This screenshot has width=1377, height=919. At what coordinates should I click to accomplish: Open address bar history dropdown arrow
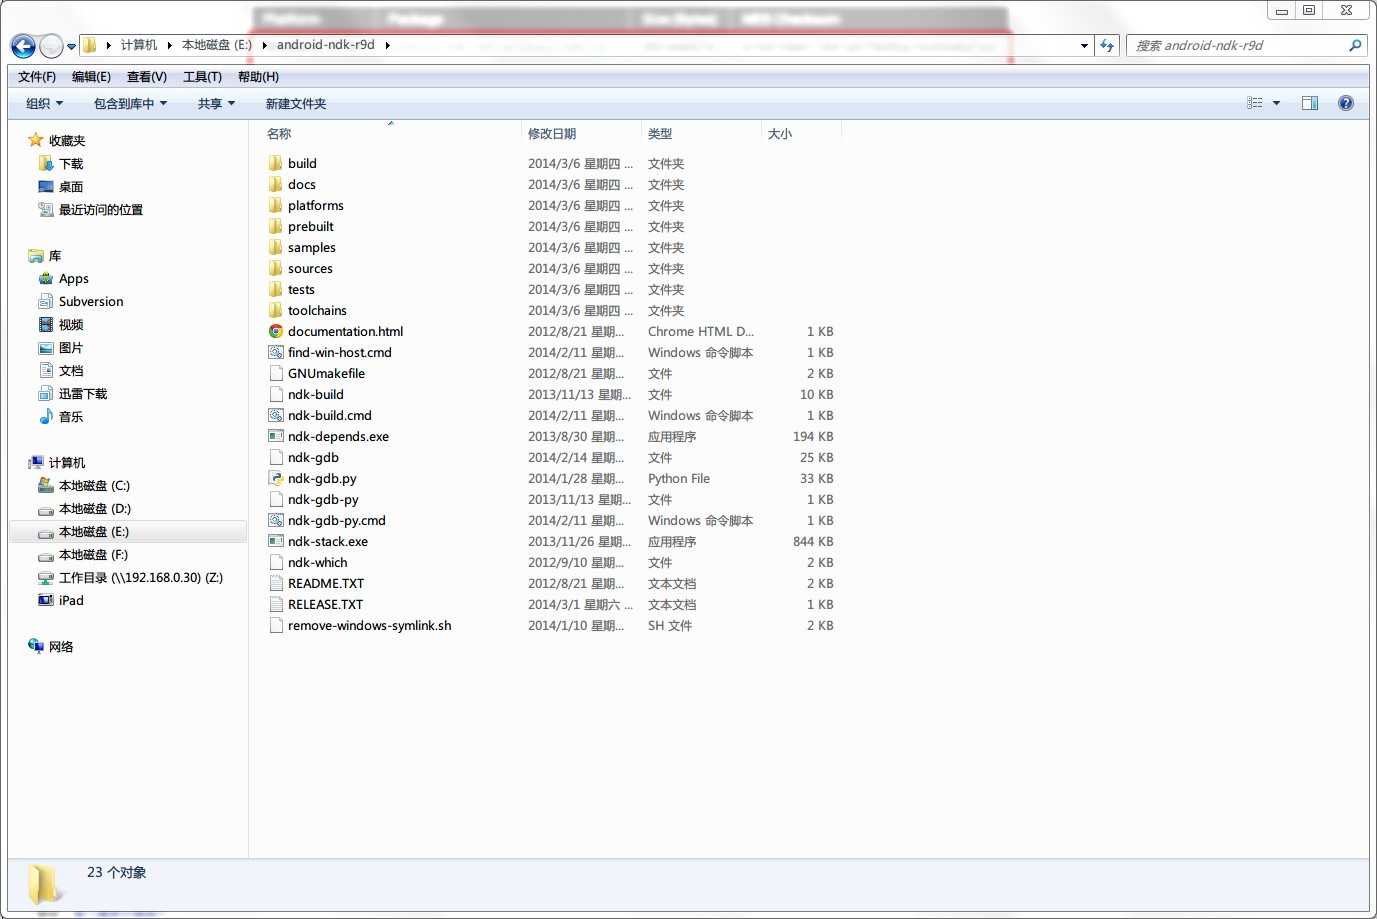pos(1084,45)
